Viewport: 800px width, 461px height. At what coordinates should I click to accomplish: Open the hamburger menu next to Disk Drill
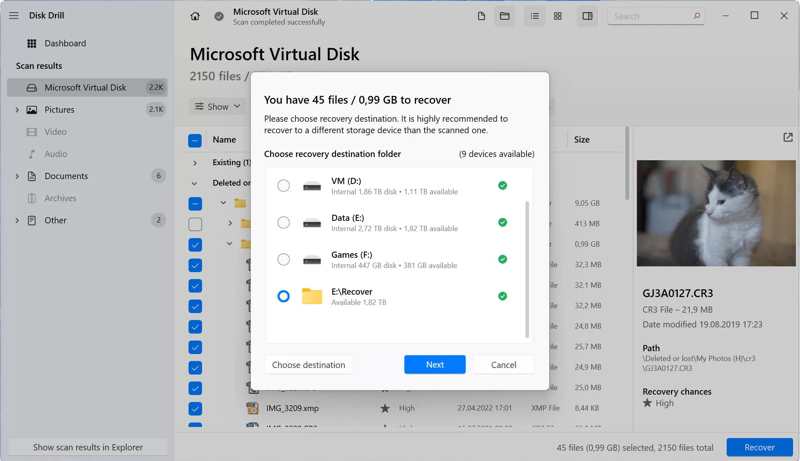pyautogui.click(x=14, y=15)
